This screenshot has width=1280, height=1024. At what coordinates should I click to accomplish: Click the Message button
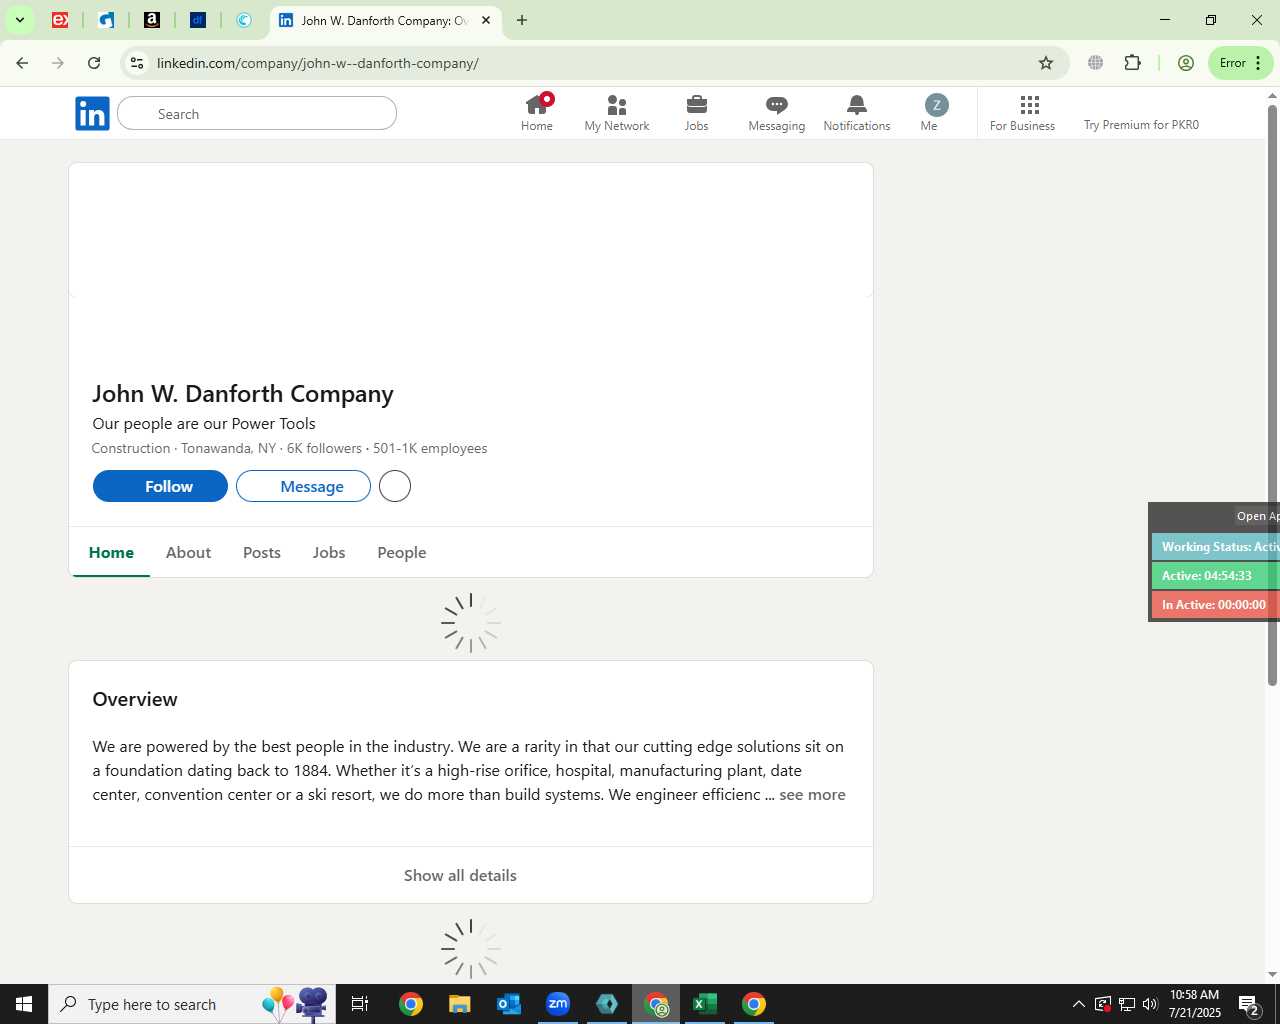point(303,486)
